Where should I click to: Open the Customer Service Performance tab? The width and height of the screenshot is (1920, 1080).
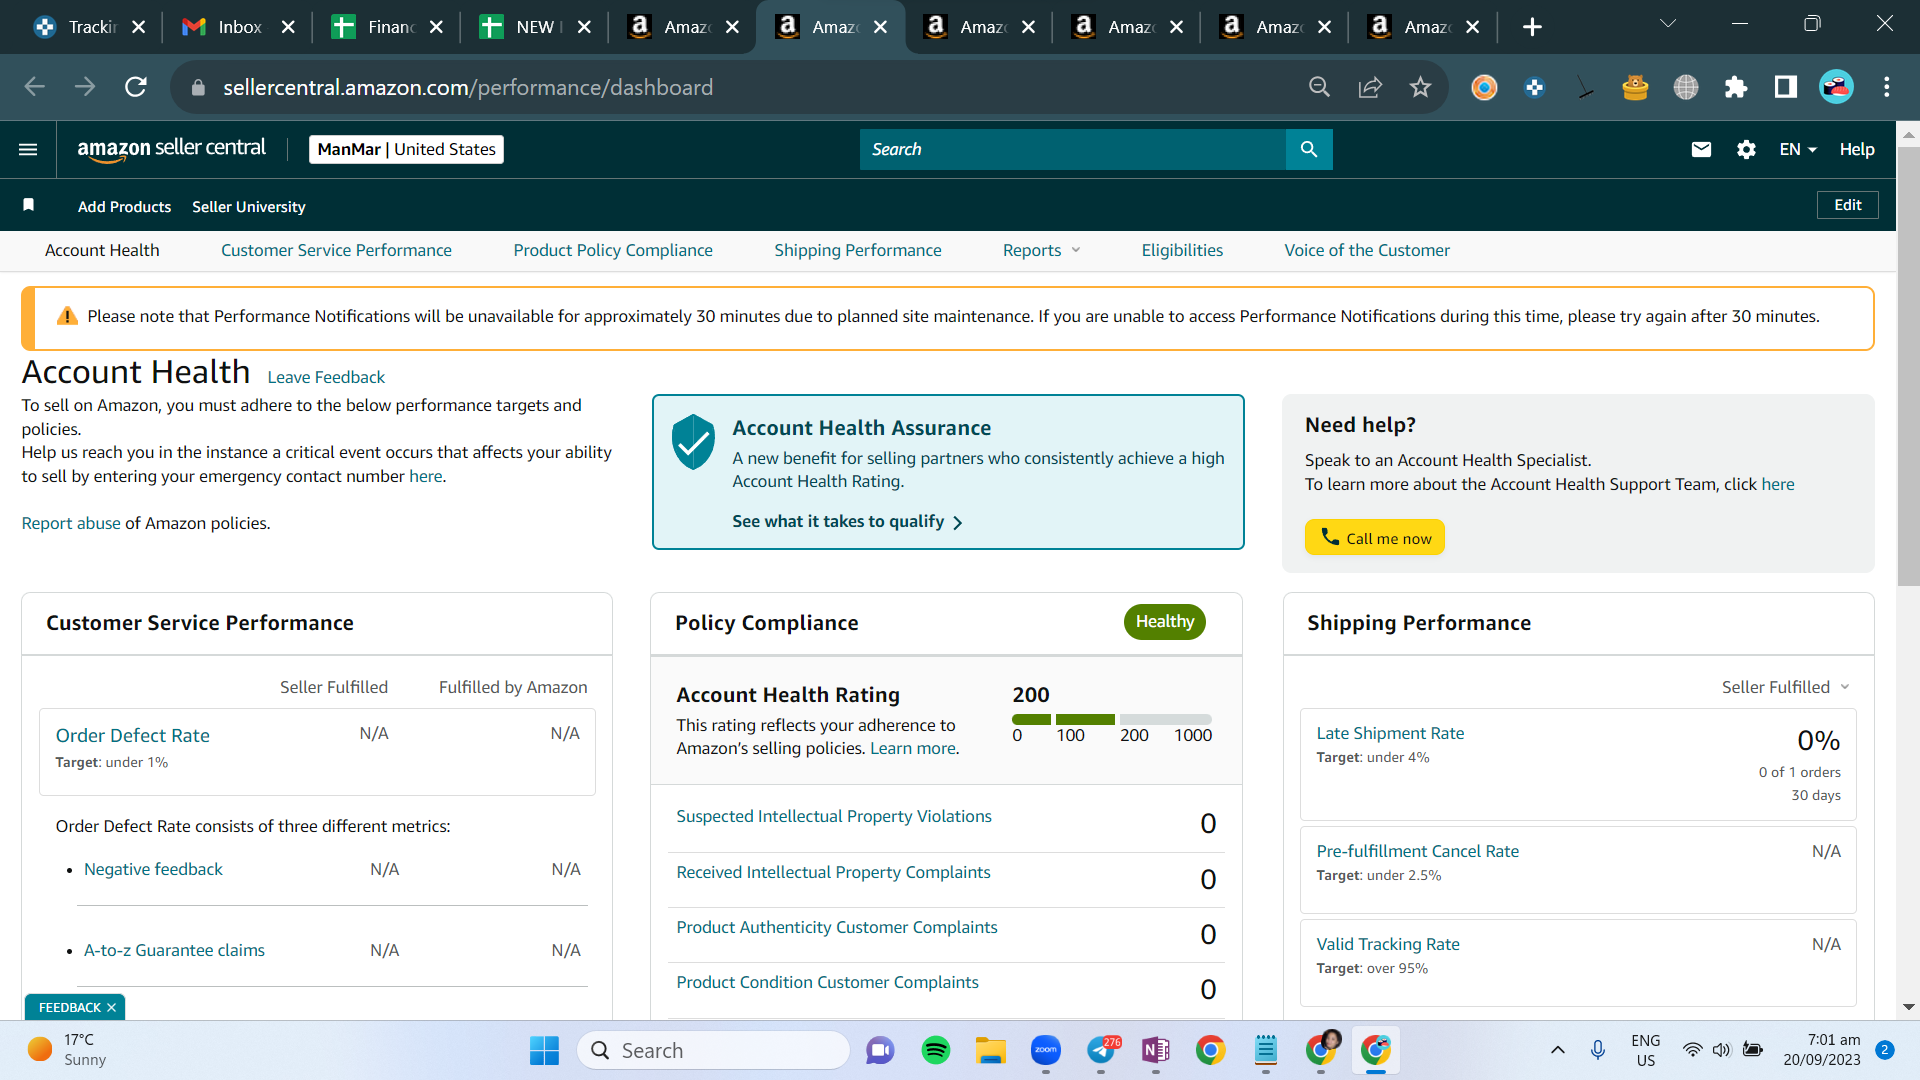[336, 250]
